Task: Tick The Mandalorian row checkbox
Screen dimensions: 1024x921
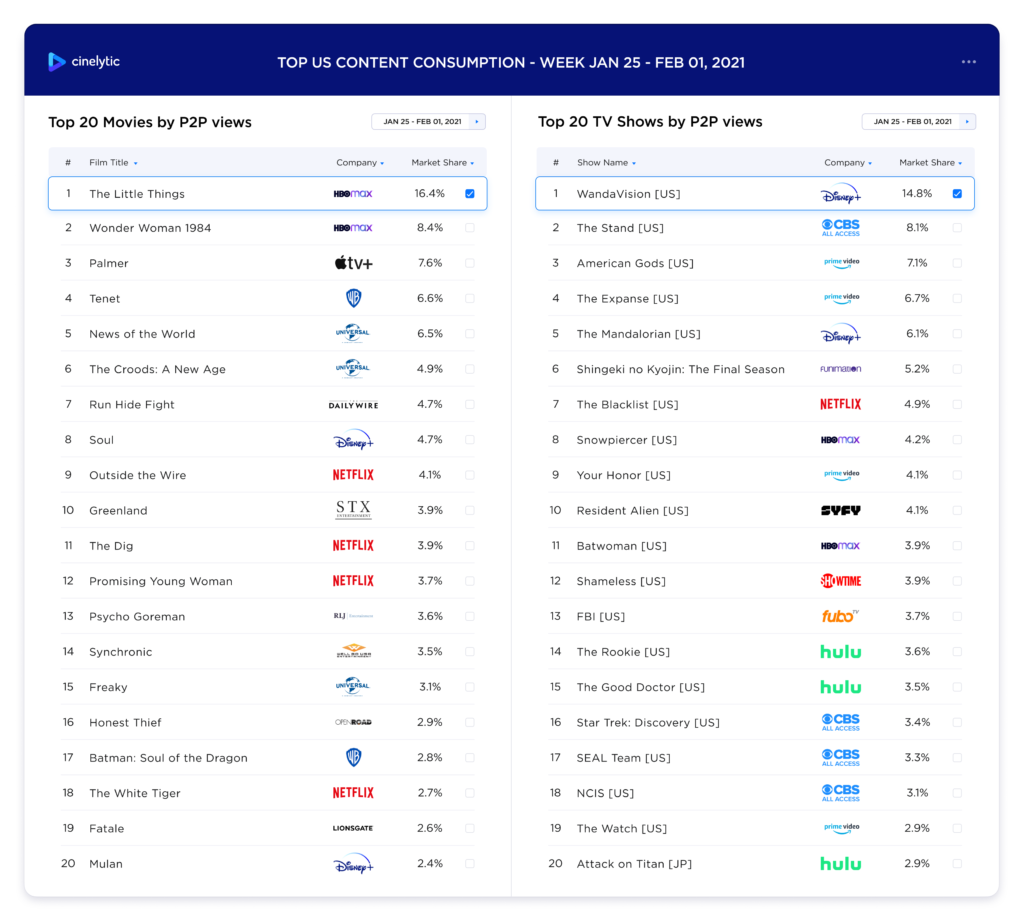Action: coord(957,334)
